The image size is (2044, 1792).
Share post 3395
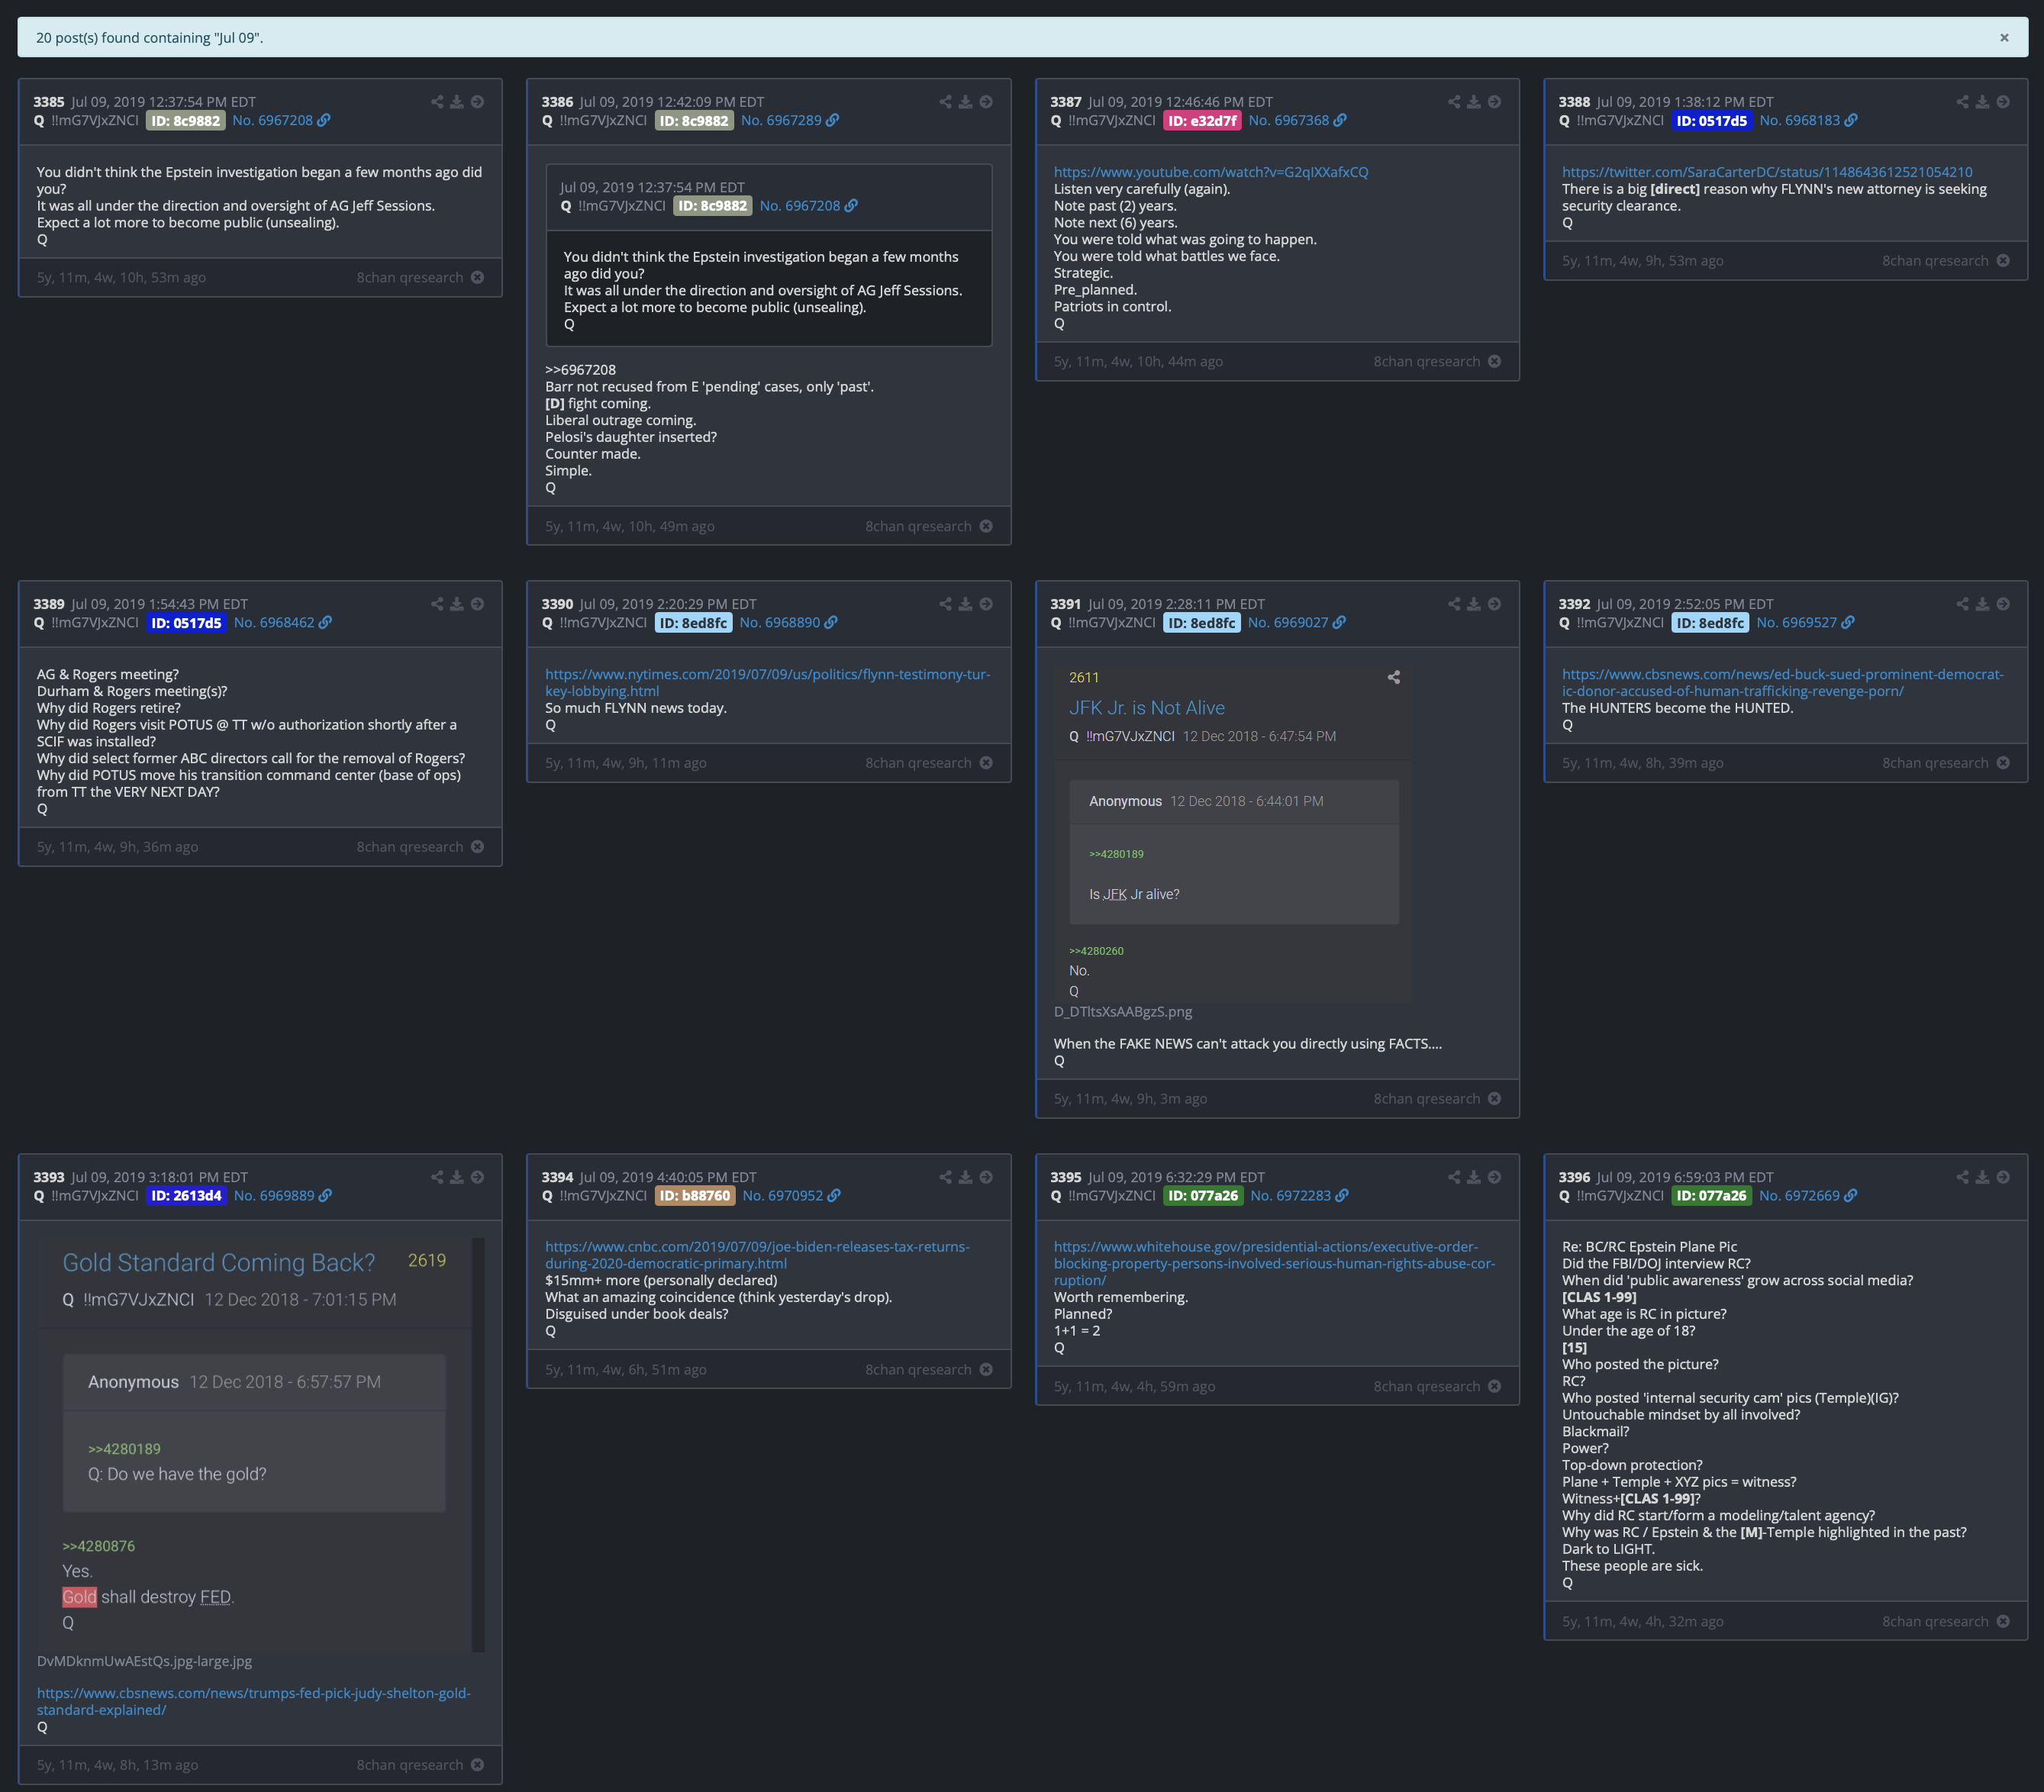pos(1454,1177)
